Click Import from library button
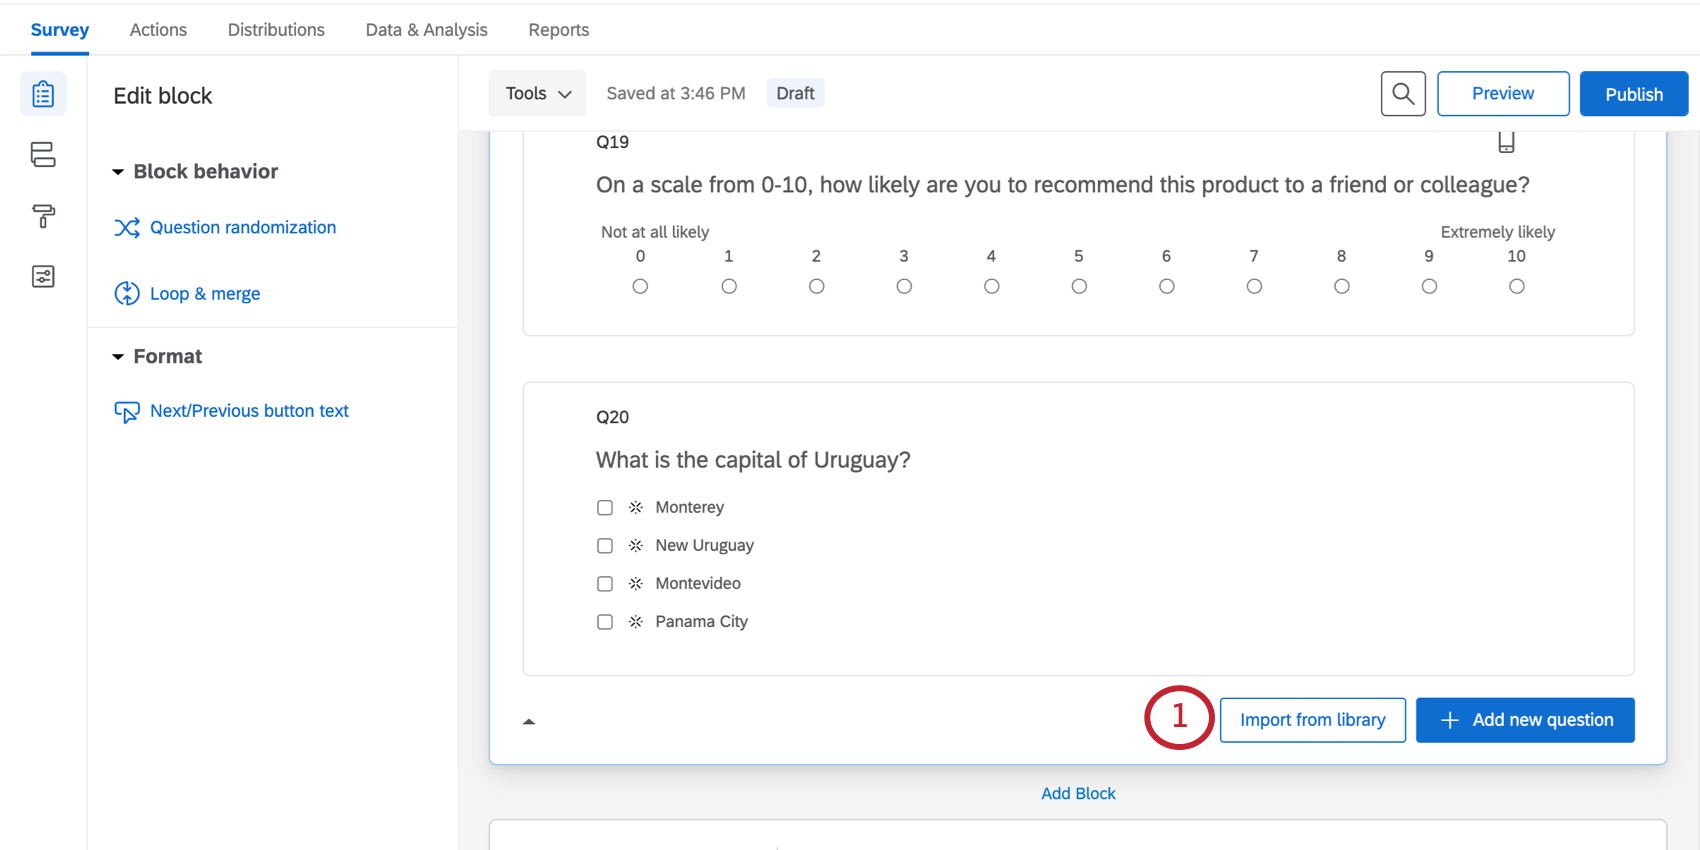The width and height of the screenshot is (1700, 850). click(x=1312, y=720)
